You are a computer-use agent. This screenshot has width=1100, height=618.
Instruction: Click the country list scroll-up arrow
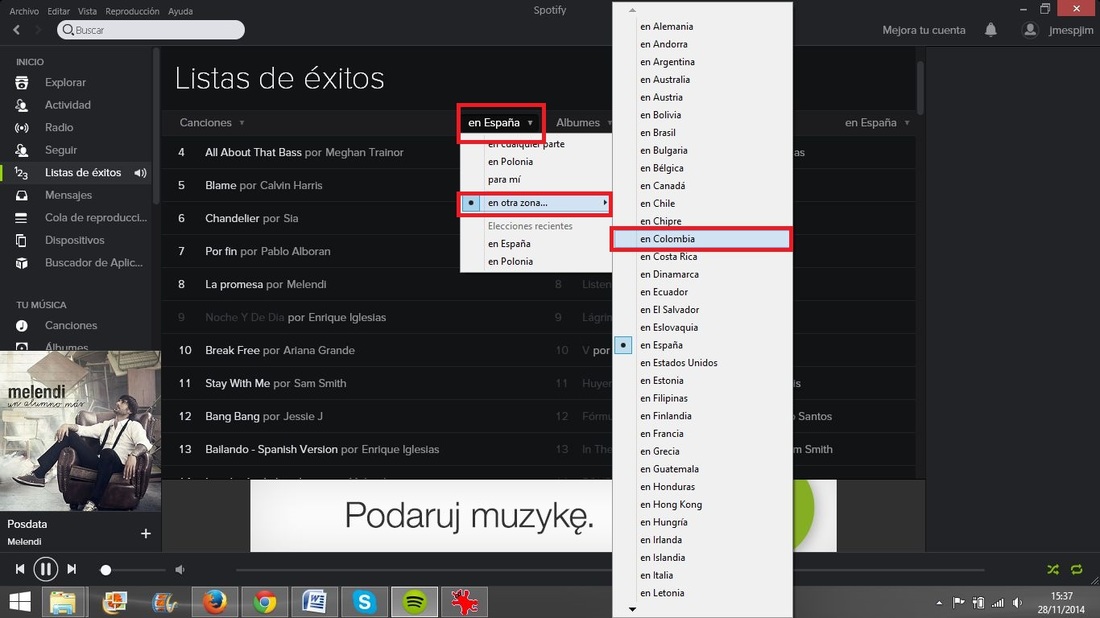coord(632,10)
